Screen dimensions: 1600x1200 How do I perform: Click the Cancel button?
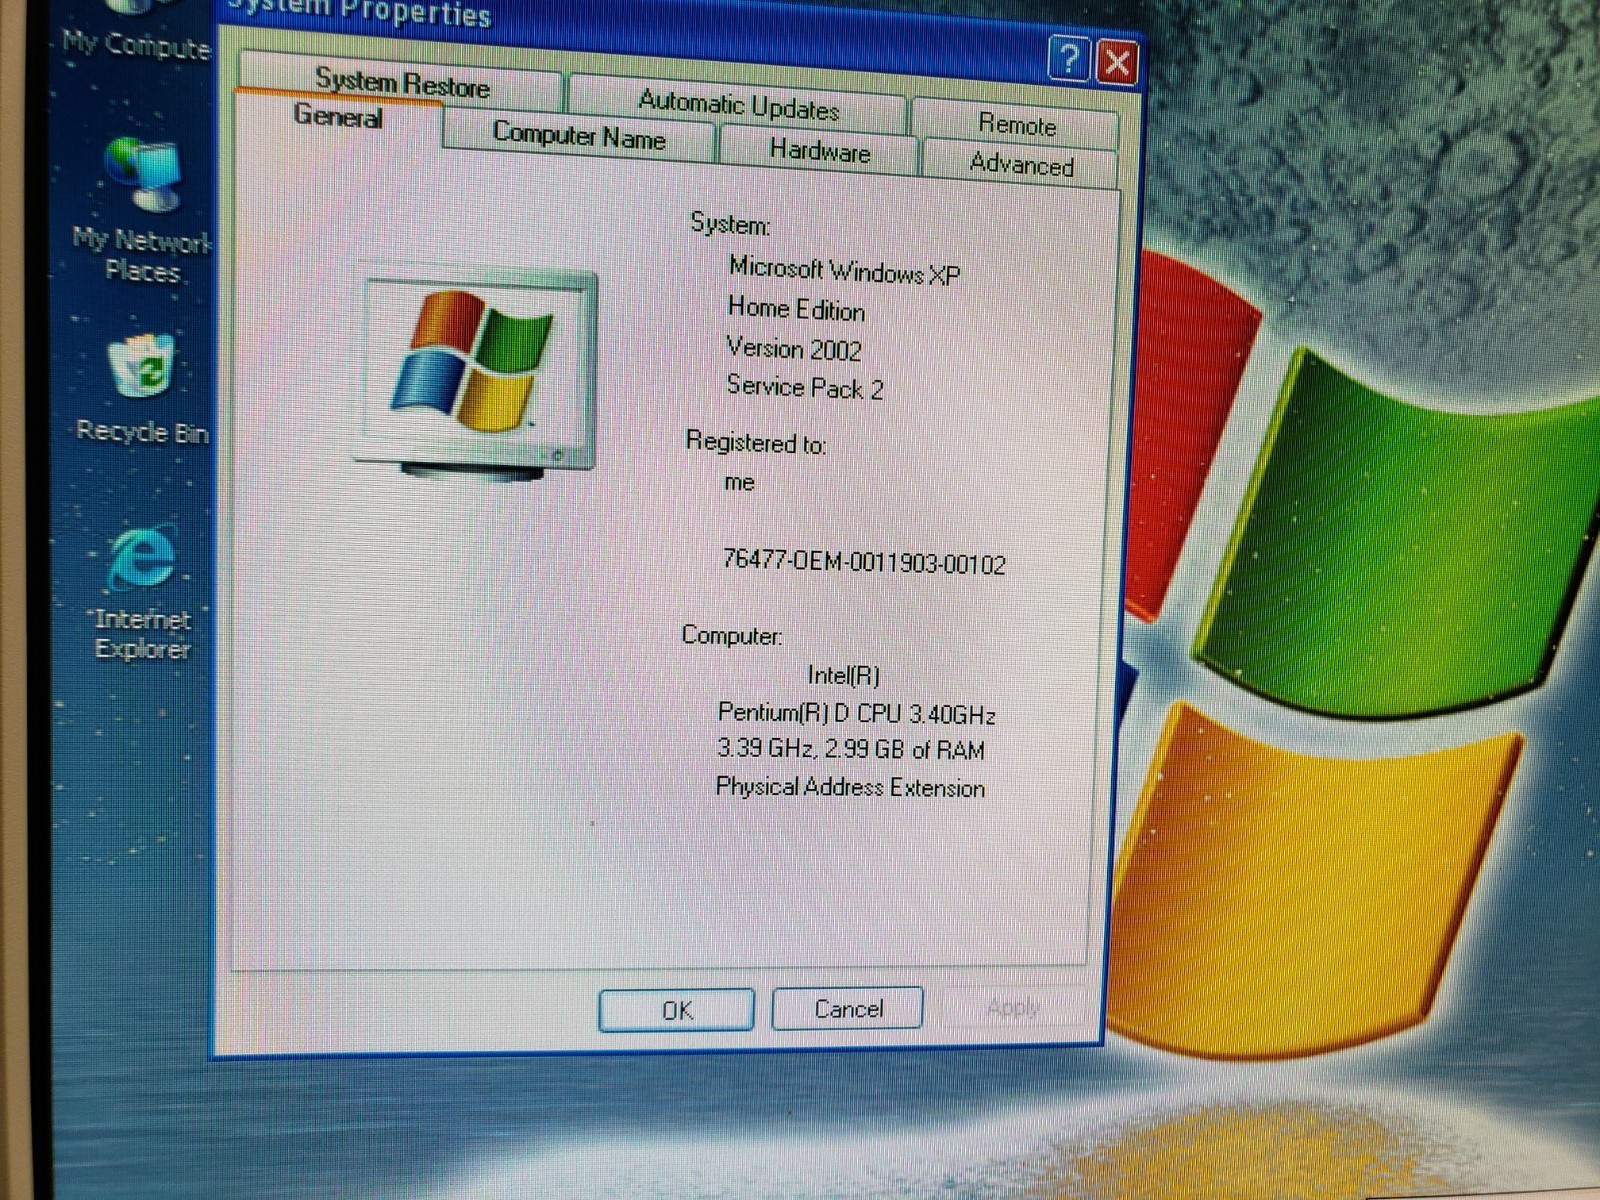point(848,1008)
